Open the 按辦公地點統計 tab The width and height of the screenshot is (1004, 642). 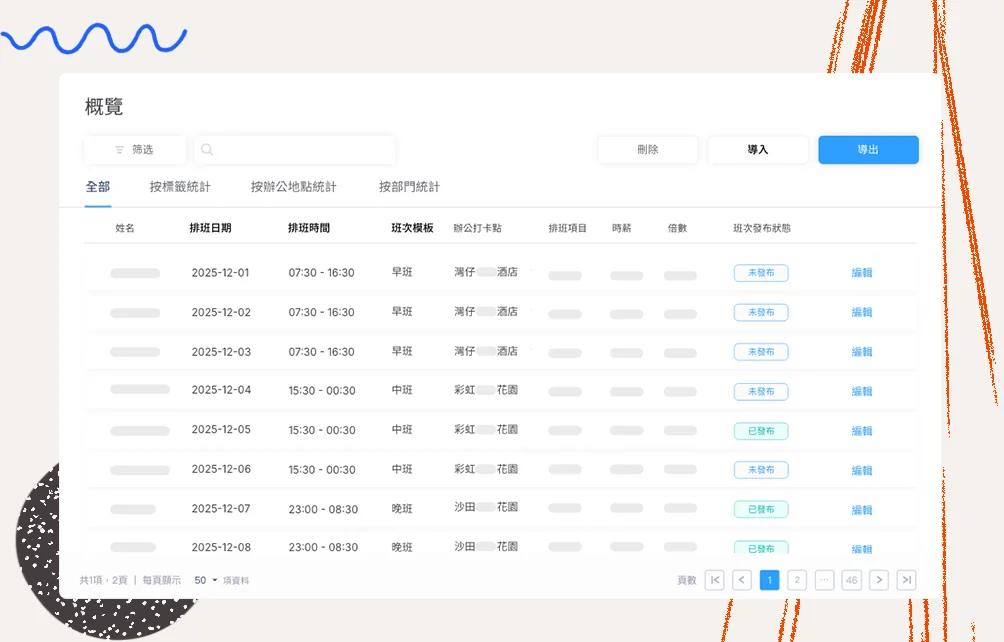tap(293, 187)
